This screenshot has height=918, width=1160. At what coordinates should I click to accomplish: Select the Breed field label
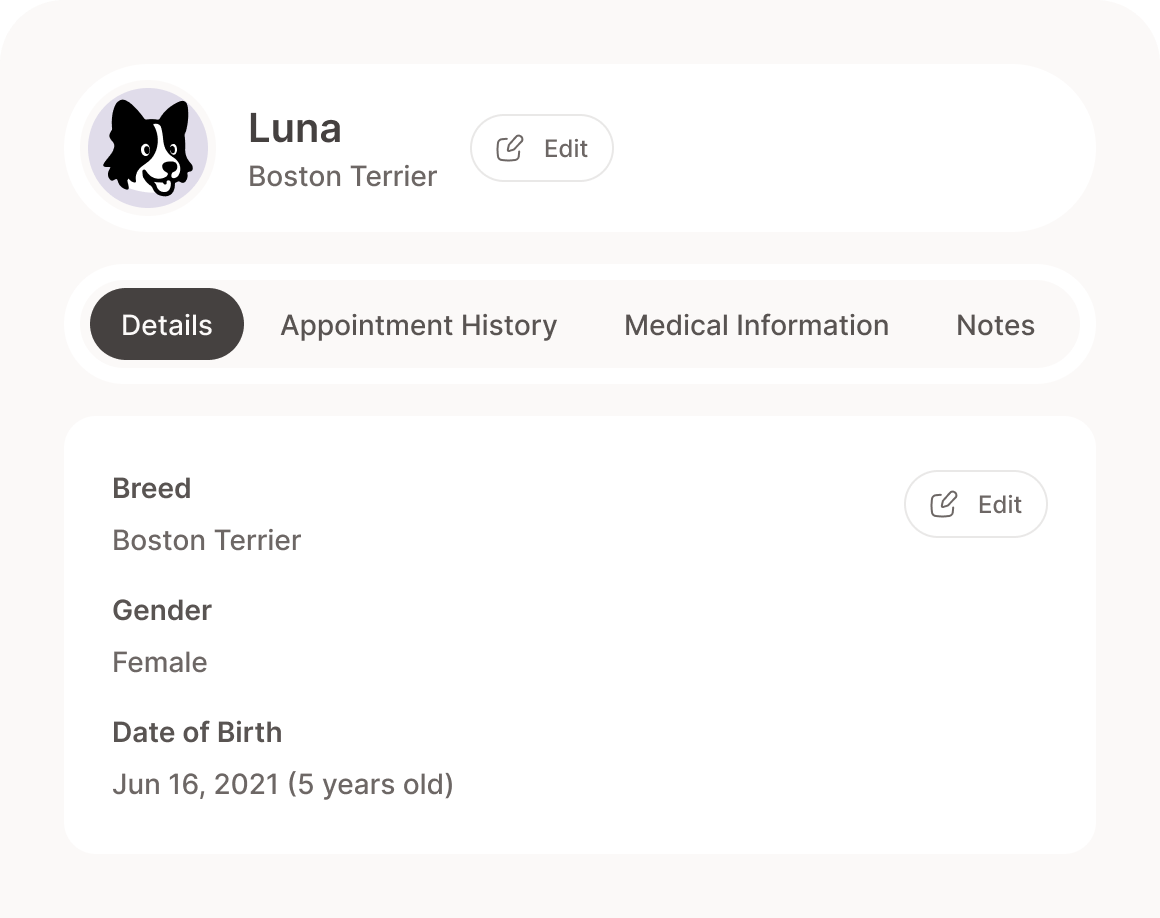(152, 488)
